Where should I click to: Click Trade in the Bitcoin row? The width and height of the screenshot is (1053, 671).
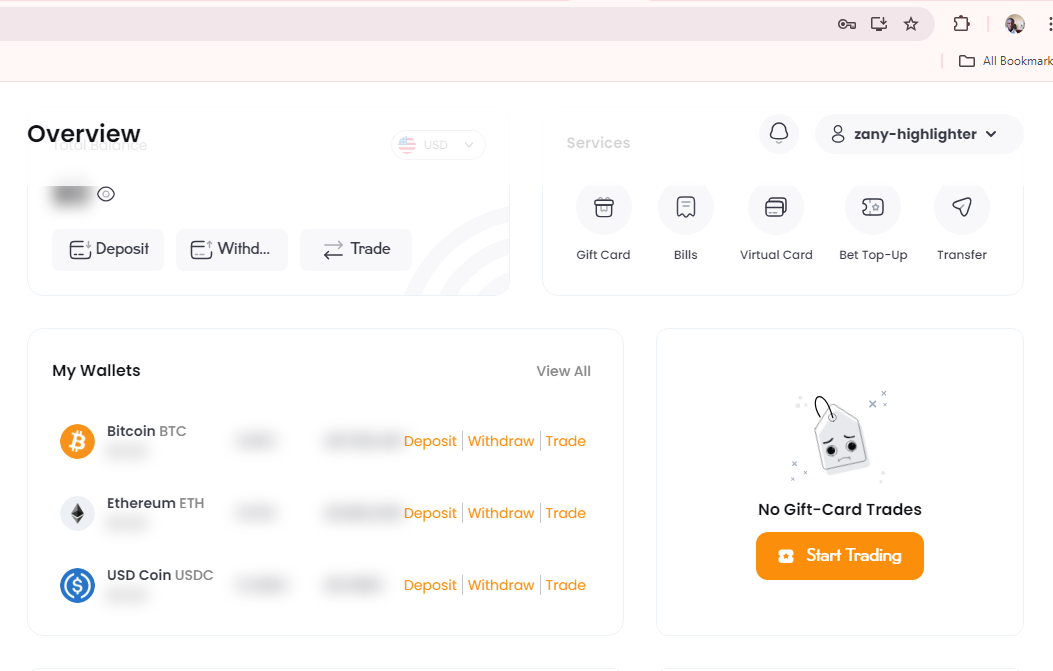[565, 441]
